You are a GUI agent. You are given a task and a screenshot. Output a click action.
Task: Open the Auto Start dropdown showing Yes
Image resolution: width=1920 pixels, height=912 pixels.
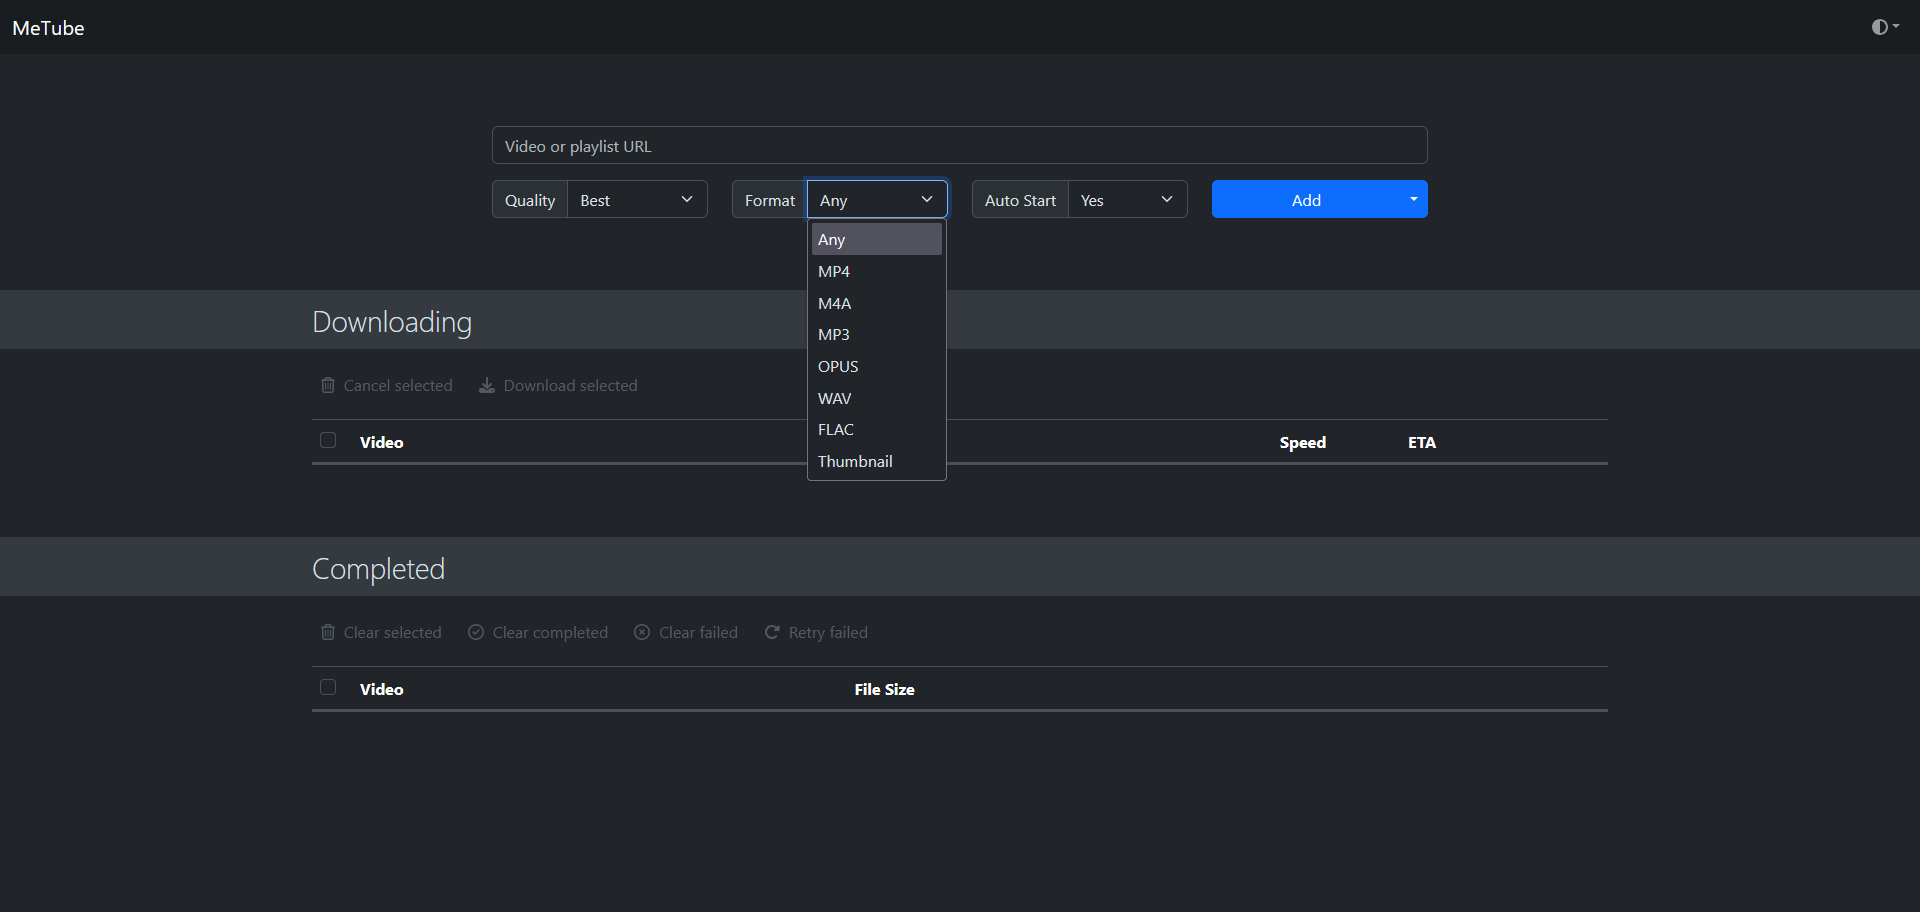click(x=1127, y=199)
